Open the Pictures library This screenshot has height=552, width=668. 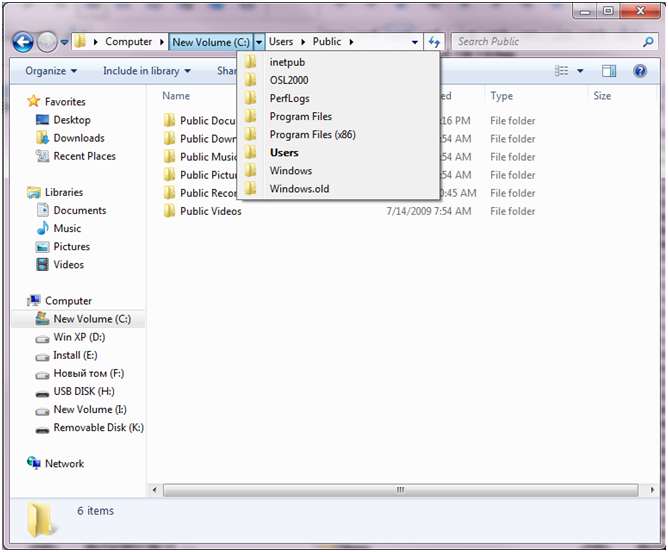click(x=72, y=247)
